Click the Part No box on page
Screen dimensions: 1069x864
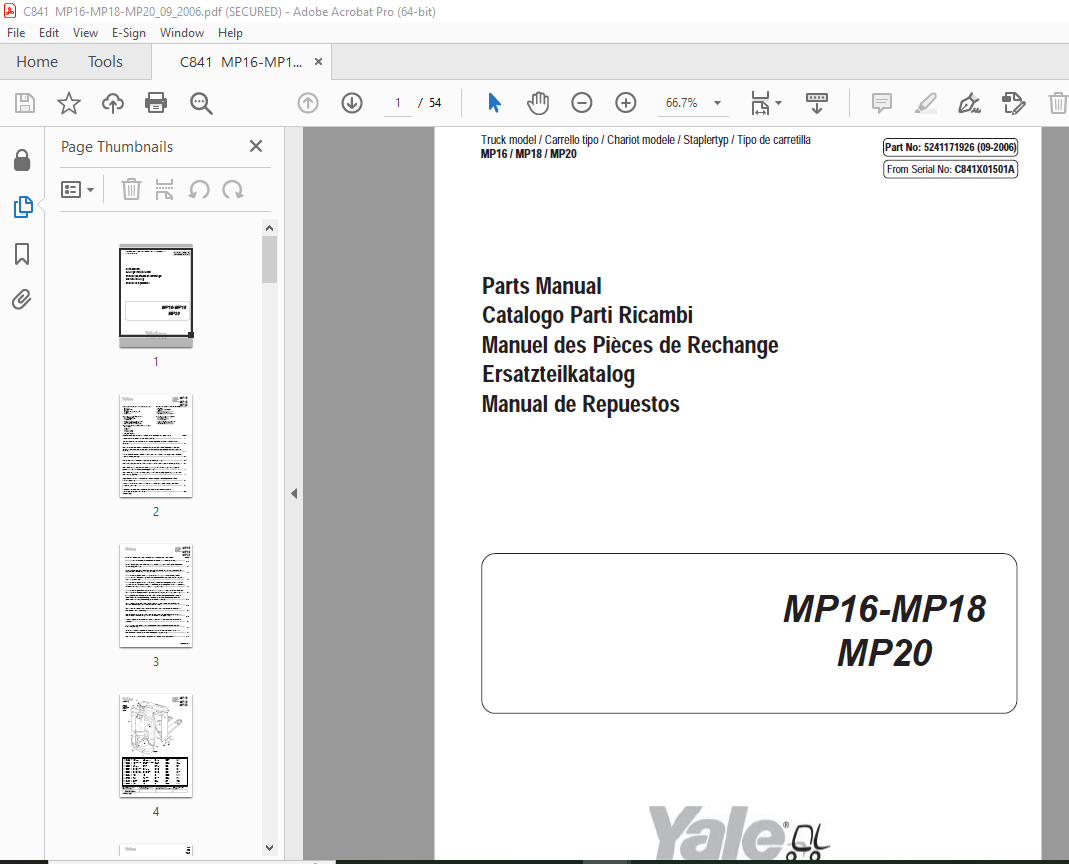pos(950,147)
